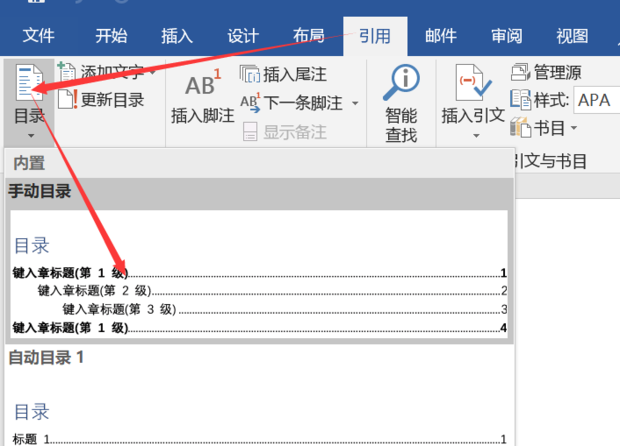Choose the 自动目录 1 option
Viewport: 620px width, 446px height.
[x=46, y=357]
